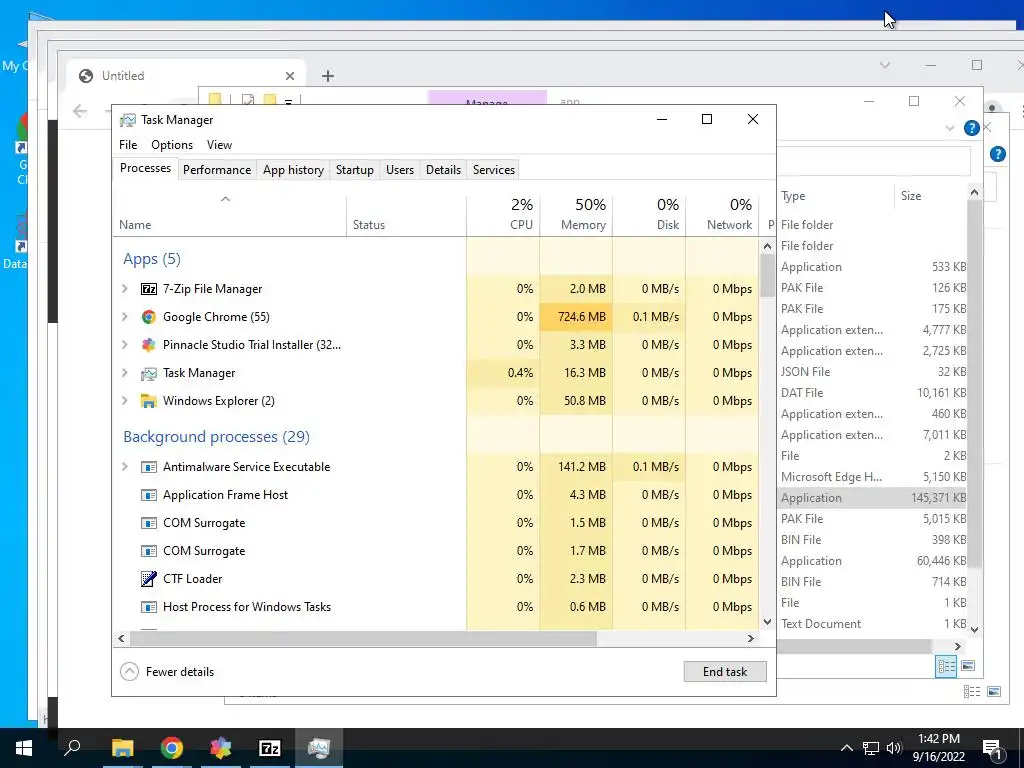This screenshot has width=1024, height=768.
Task: Click the Antimalware Service Executable icon
Action: [x=149, y=467]
